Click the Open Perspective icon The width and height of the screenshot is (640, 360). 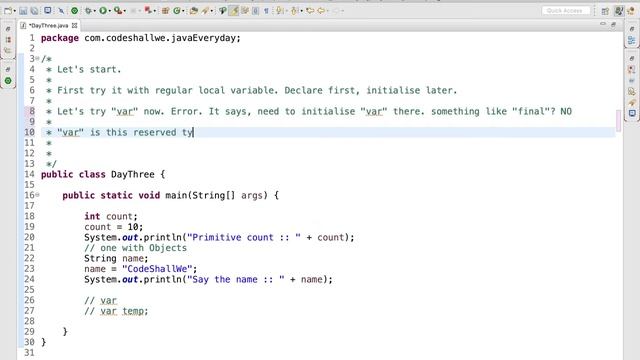[x=605, y=11]
